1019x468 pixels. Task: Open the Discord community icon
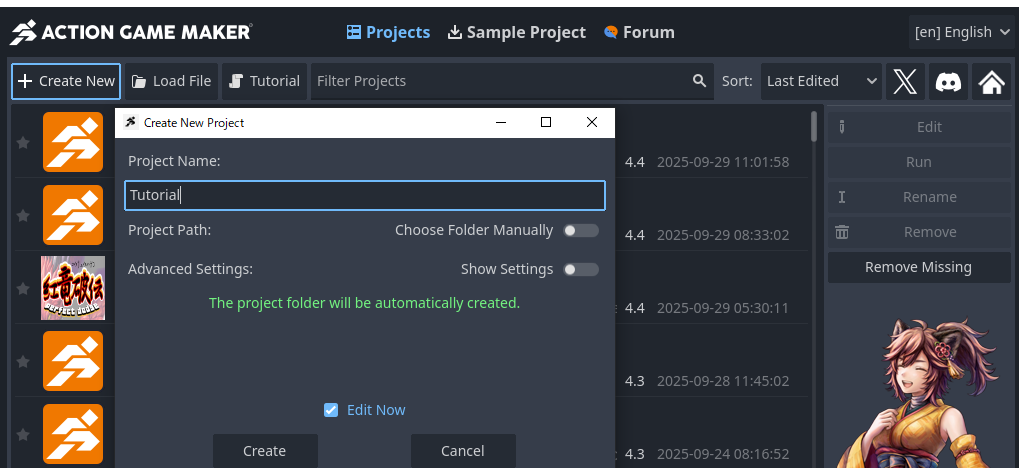click(x=948, y=81)
